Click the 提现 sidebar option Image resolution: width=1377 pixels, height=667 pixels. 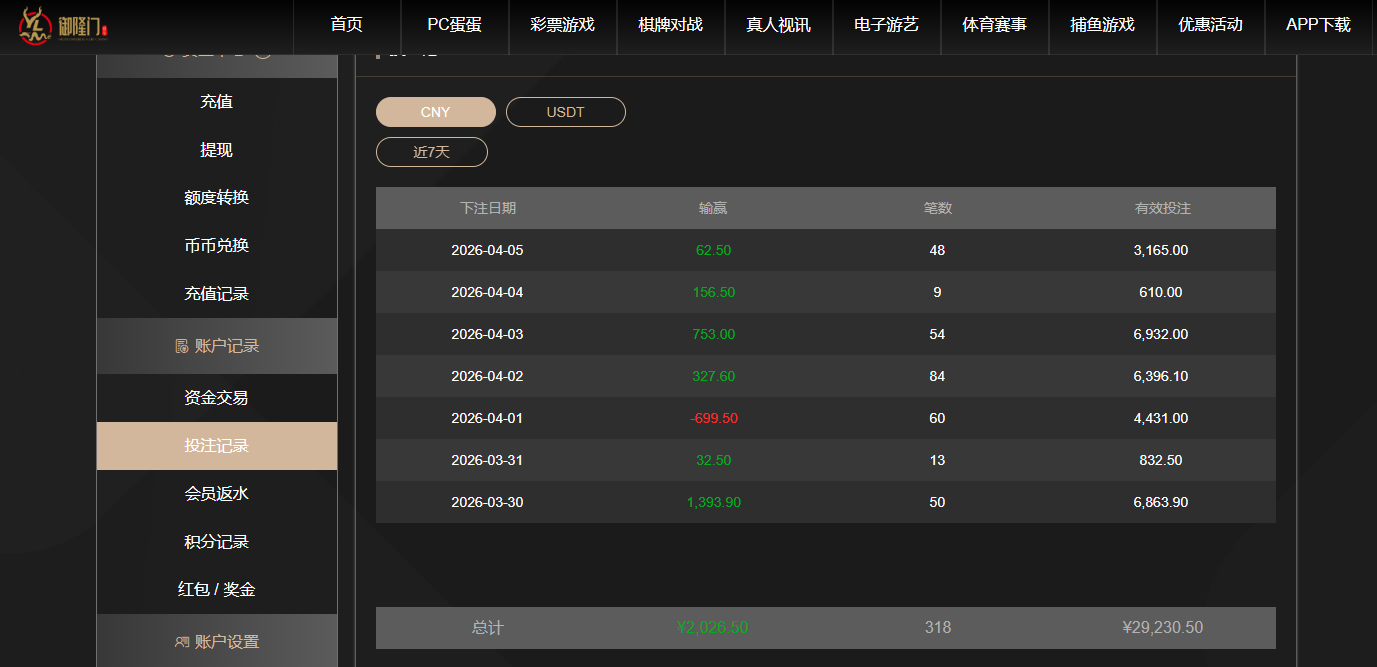pos(216,149)
